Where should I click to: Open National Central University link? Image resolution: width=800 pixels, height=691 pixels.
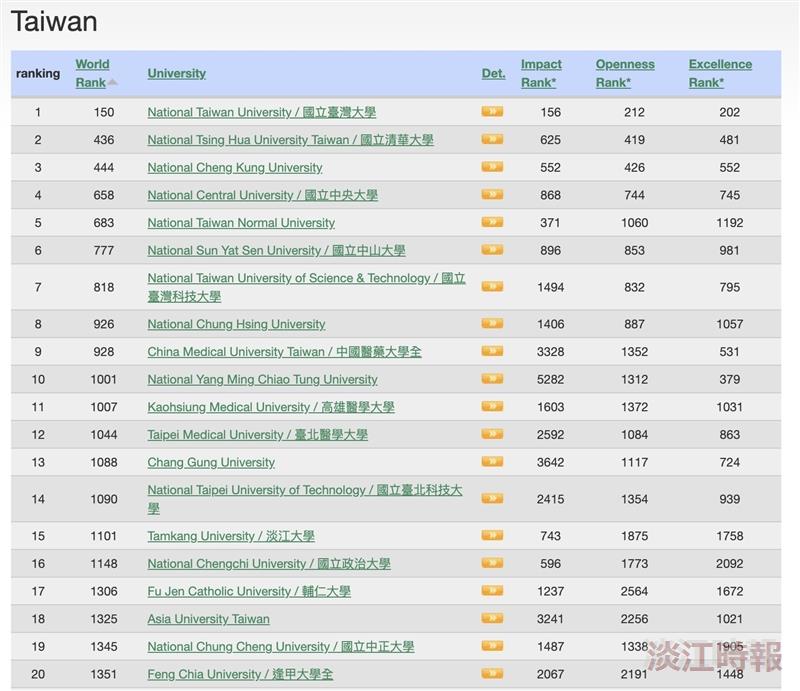pos(262,195)
